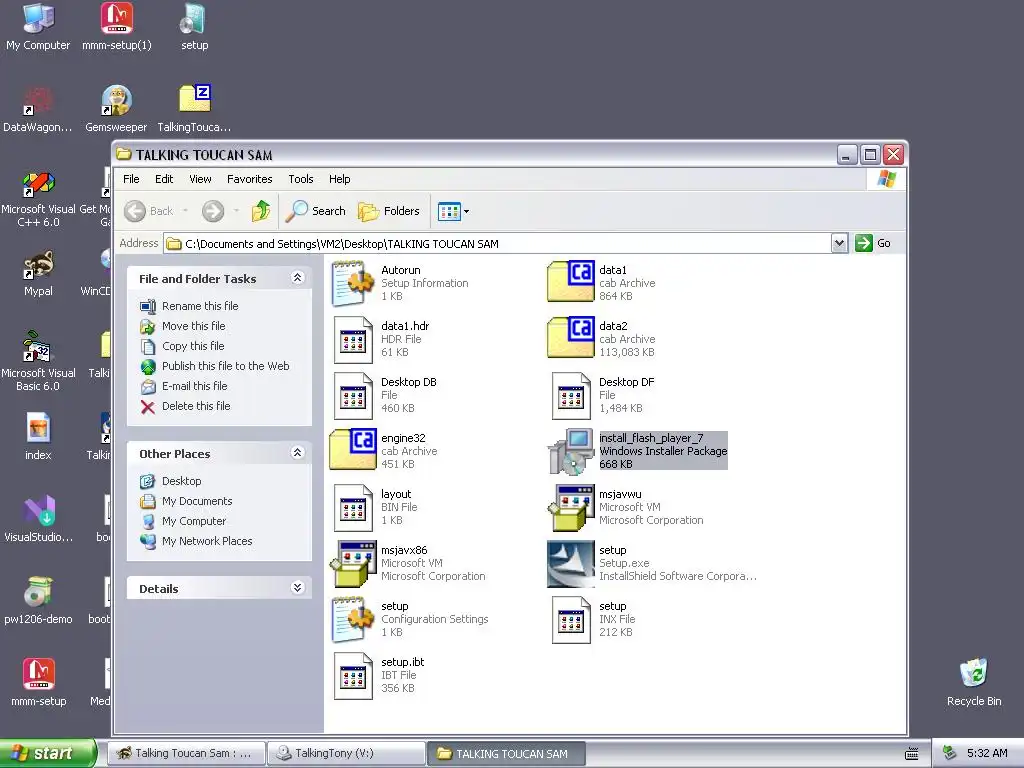Select the data1 cab archive icon
1024x768 pixels.
point(571,281)
